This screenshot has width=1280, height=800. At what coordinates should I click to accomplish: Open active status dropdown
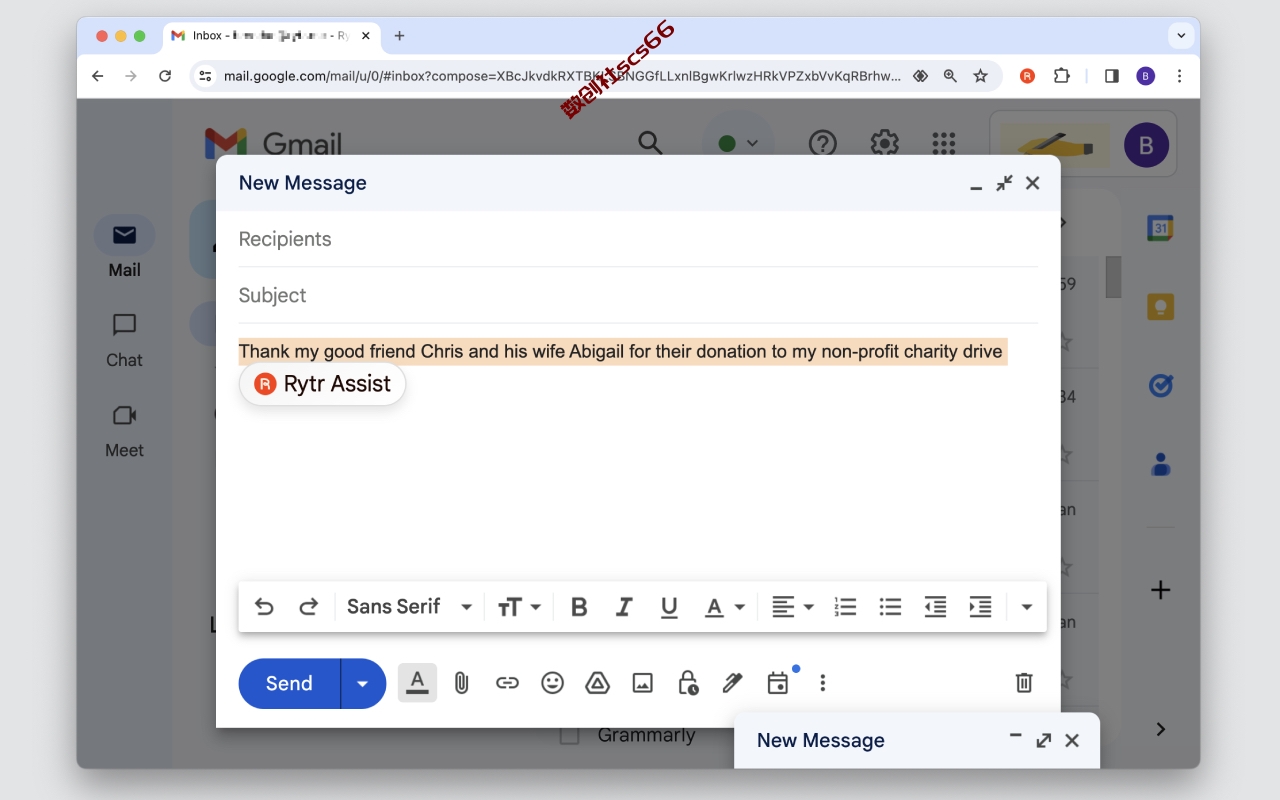click(x=739, y=143)
